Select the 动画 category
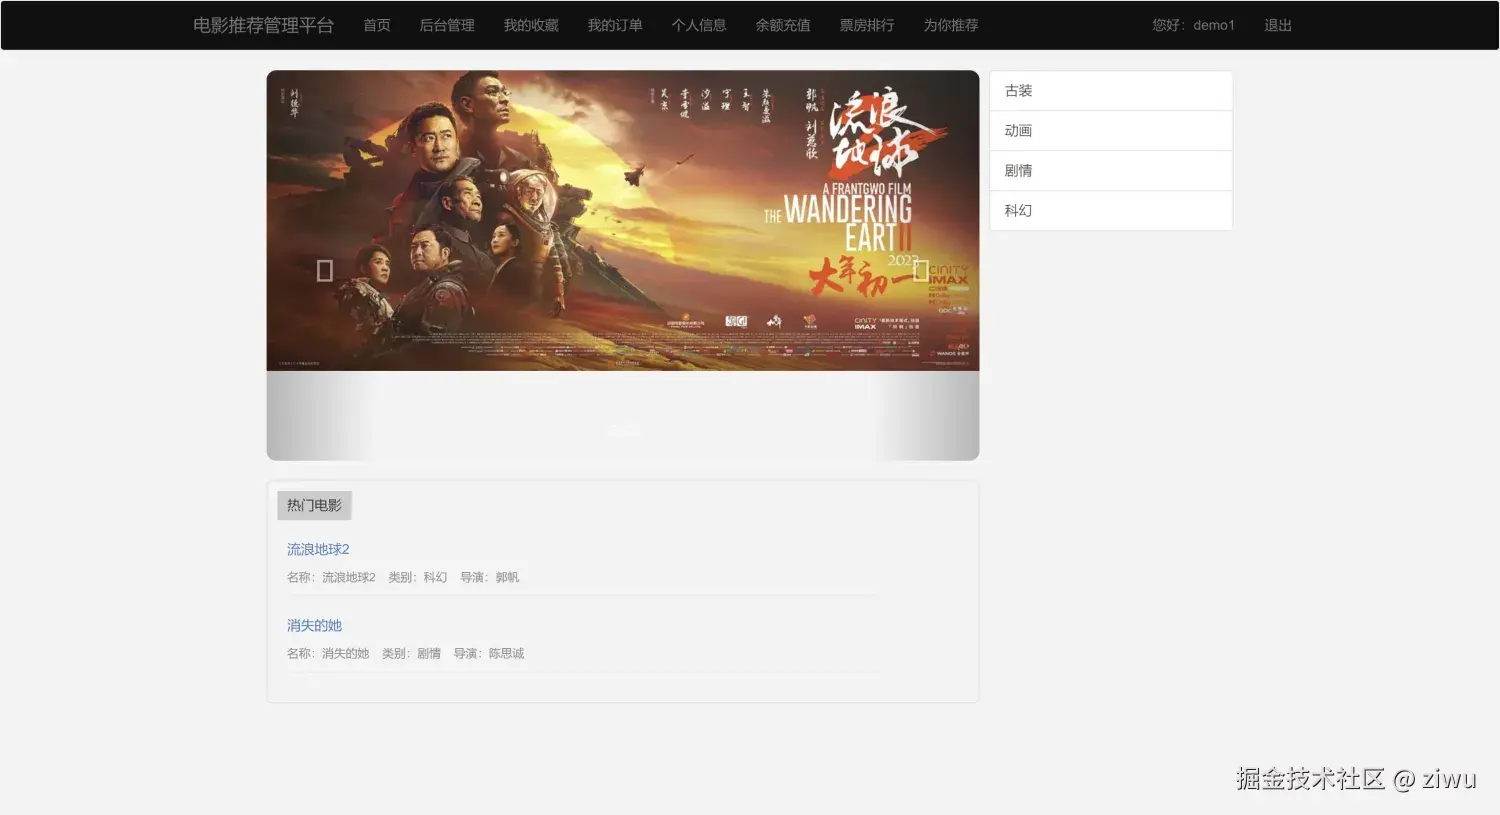1500x815 pixels. (1111, 131)
